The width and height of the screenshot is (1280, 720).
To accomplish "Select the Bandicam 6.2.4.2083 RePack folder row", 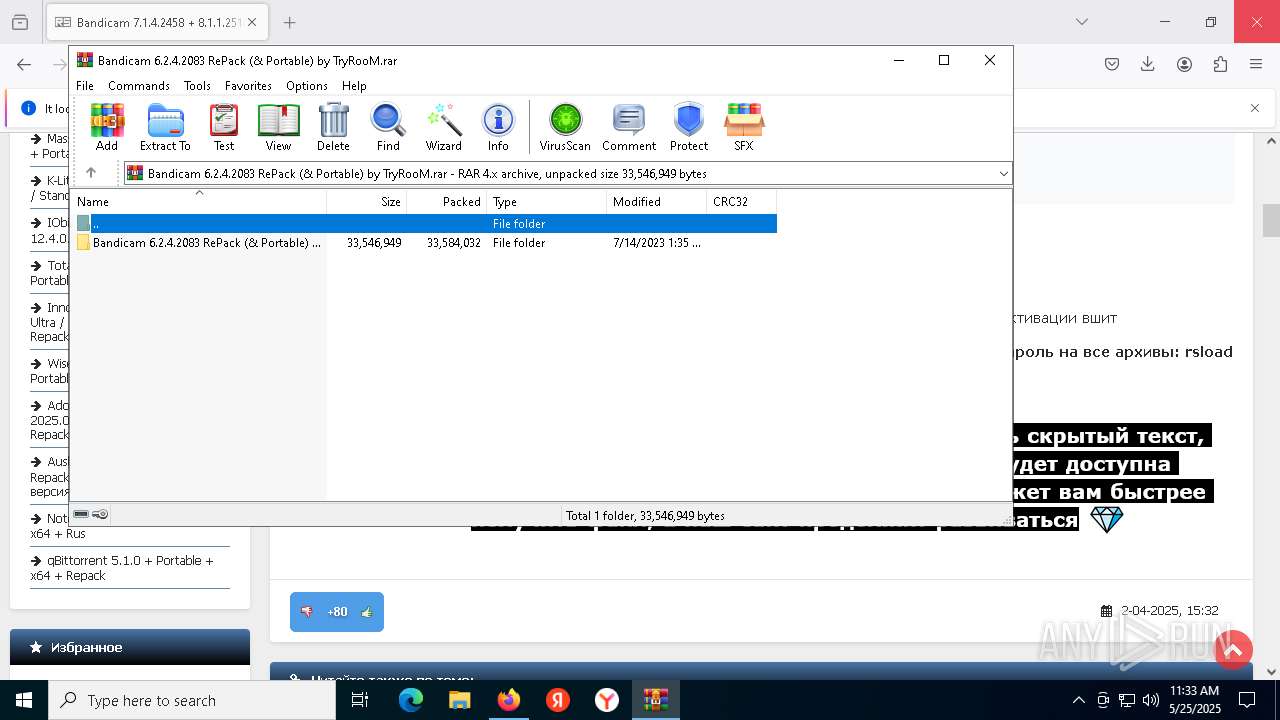I will (x=425, y=243).
